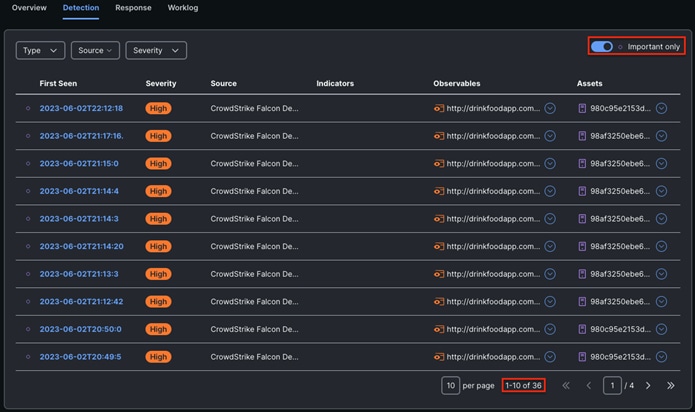The height and width of the screenshot is (412, 695).
Task: Expand observables for the 21:15:0 row
Action: pos(550,163)
